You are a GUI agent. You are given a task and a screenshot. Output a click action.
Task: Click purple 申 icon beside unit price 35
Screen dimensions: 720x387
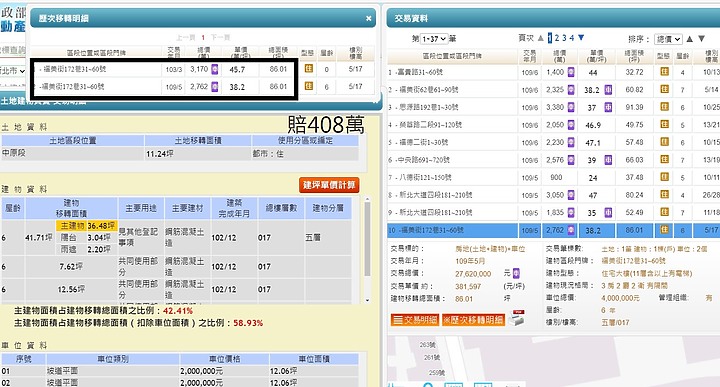608,212
